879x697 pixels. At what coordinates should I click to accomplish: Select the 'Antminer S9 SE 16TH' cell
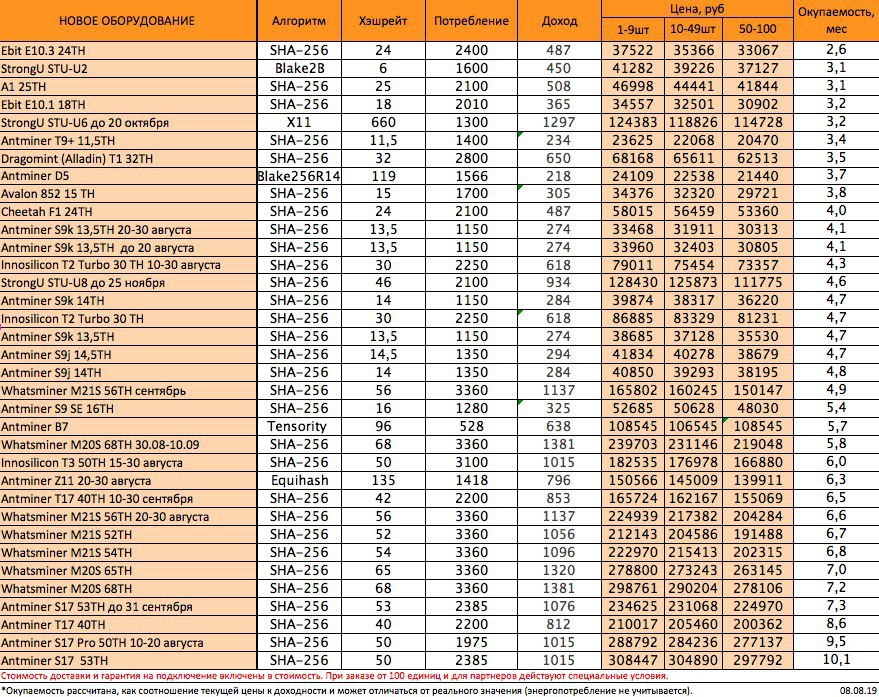coord(128,408)
